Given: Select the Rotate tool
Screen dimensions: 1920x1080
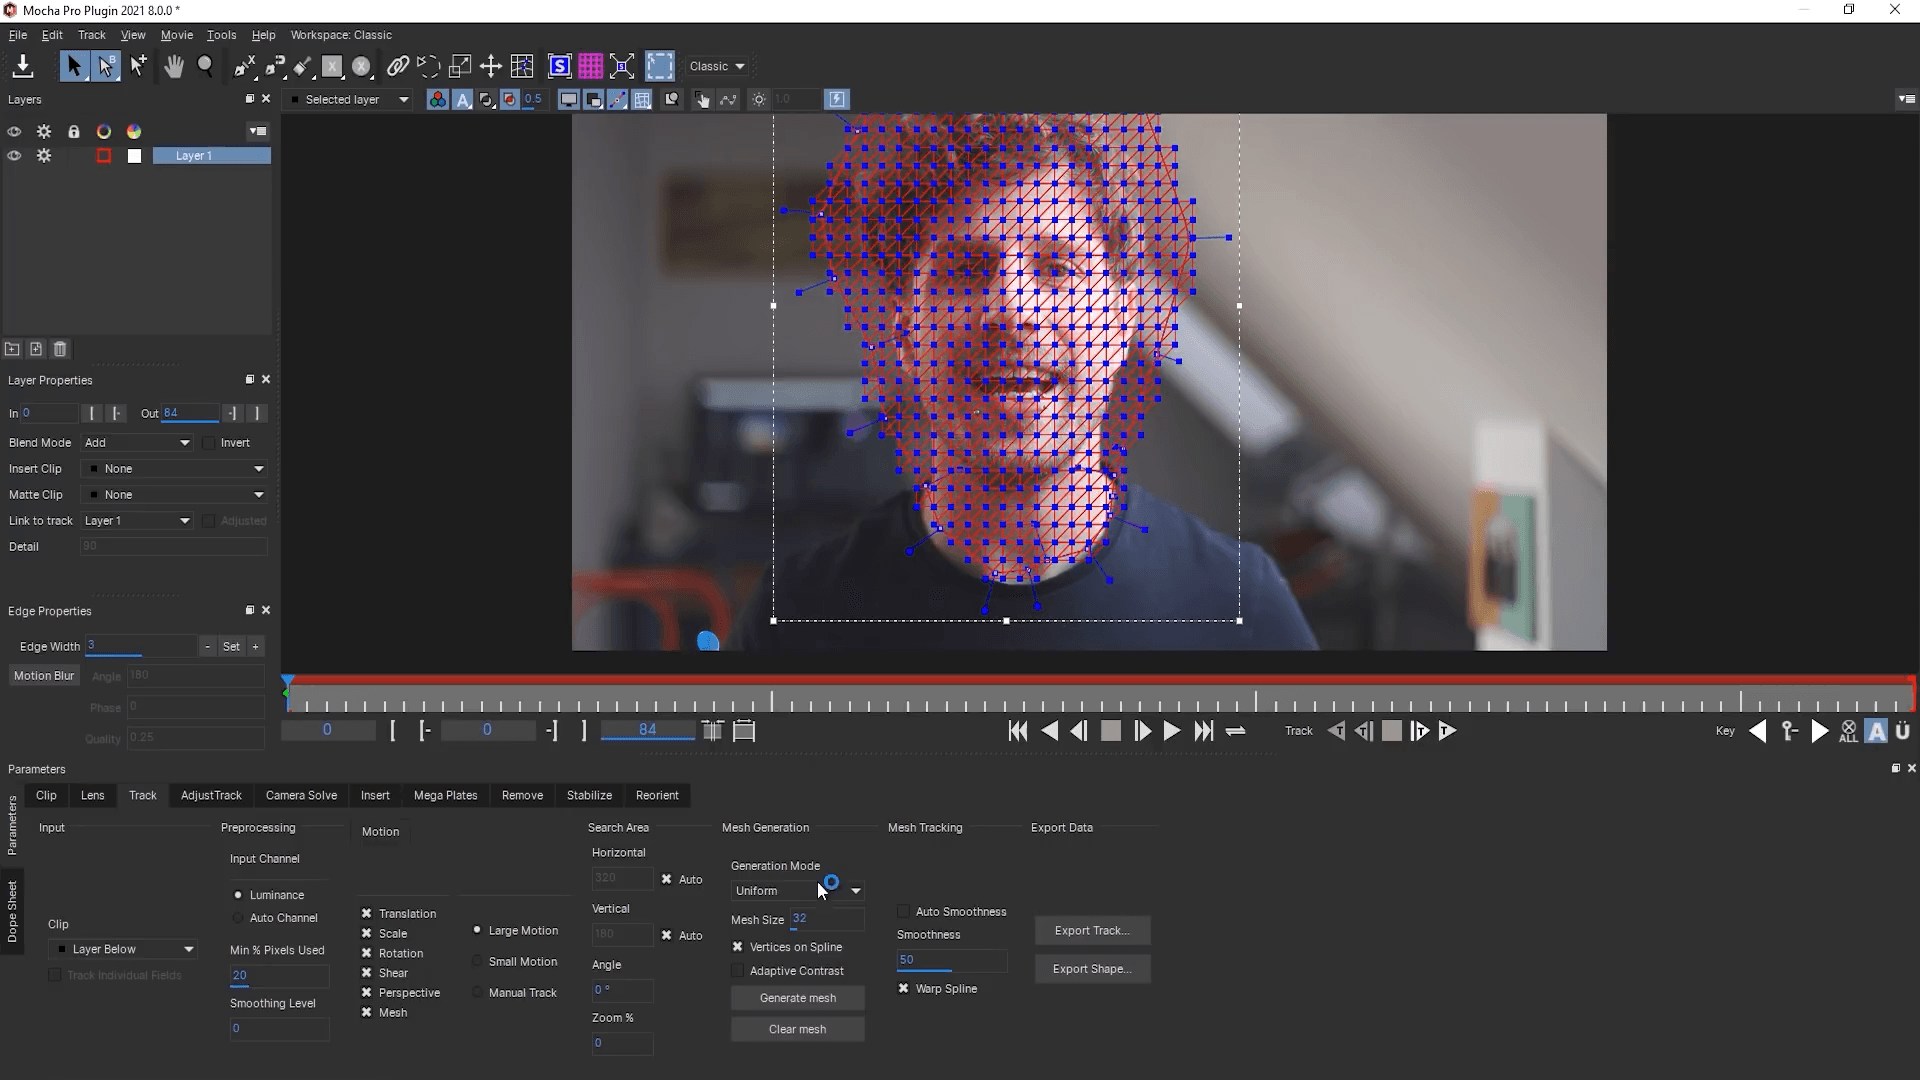Looking at the screenshot, I should coord(428,66).
